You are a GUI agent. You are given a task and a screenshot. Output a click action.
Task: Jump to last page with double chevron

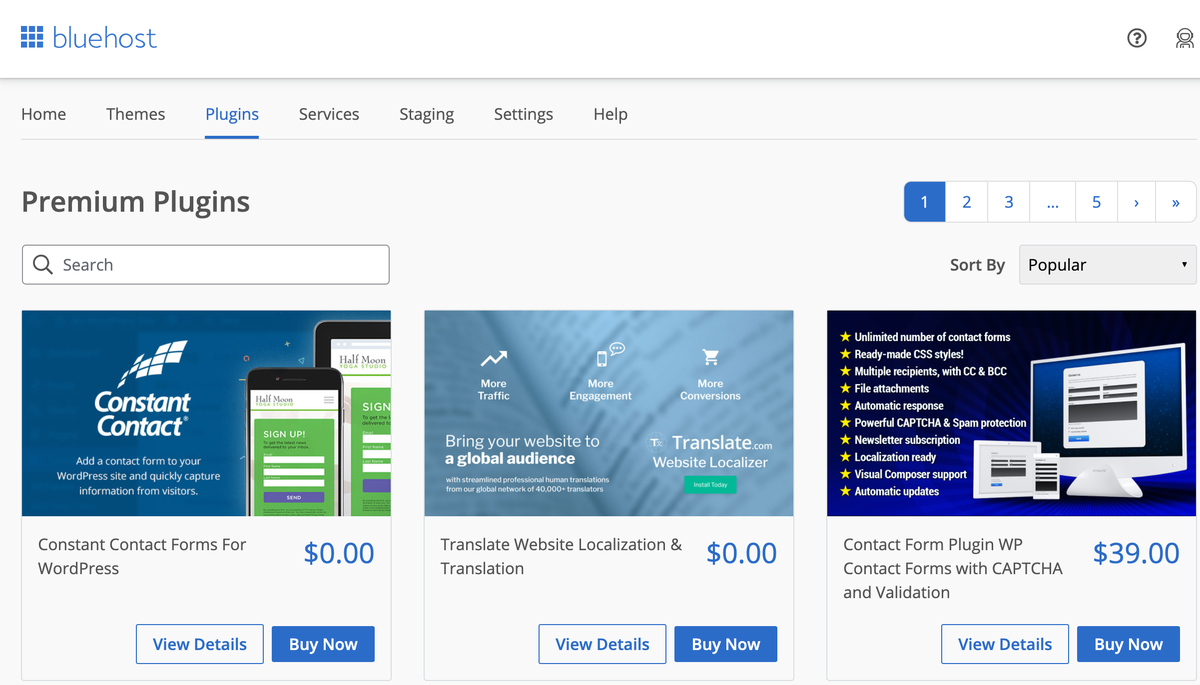(1176, 202)
